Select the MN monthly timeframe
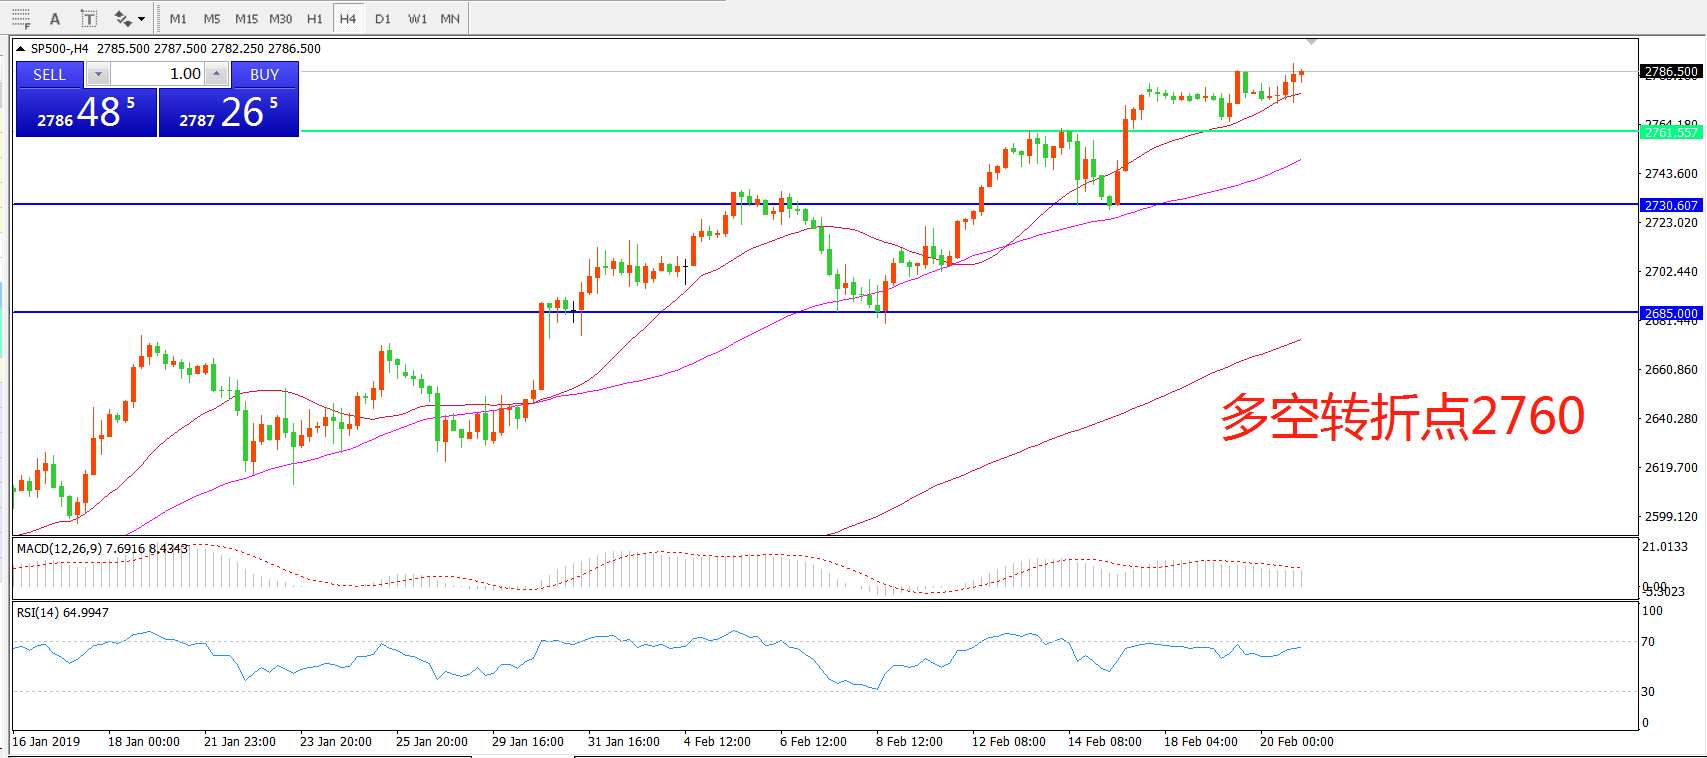 [450, 19]
